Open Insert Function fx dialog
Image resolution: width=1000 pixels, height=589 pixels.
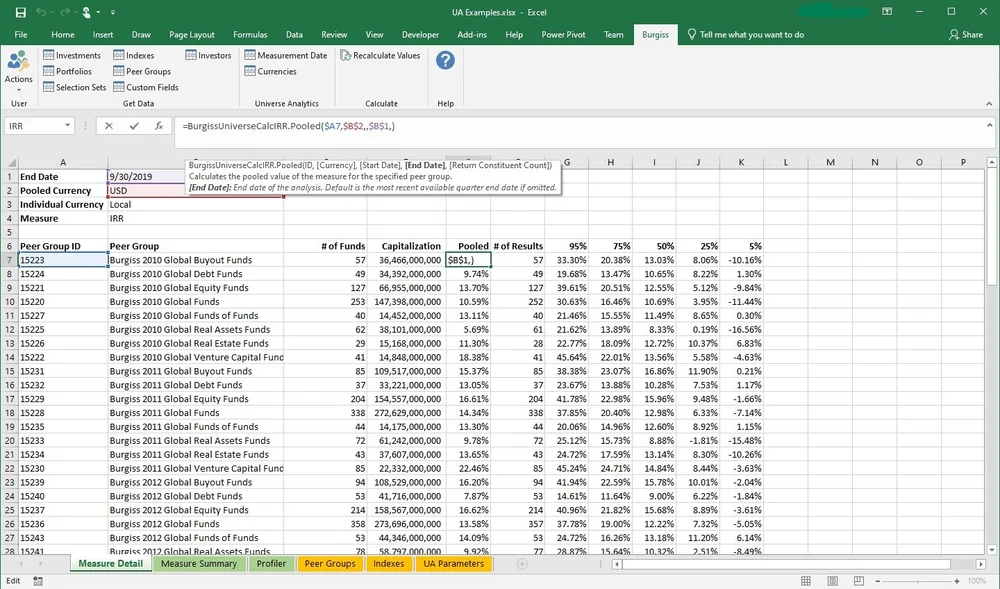click(x=159, y=126)
